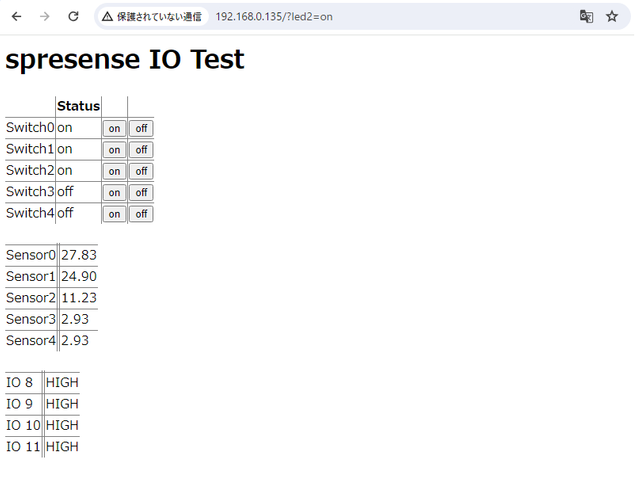This screenshot has width=640, height=480.
Task: Enable Switch3 with its on button
Action: 114,192
